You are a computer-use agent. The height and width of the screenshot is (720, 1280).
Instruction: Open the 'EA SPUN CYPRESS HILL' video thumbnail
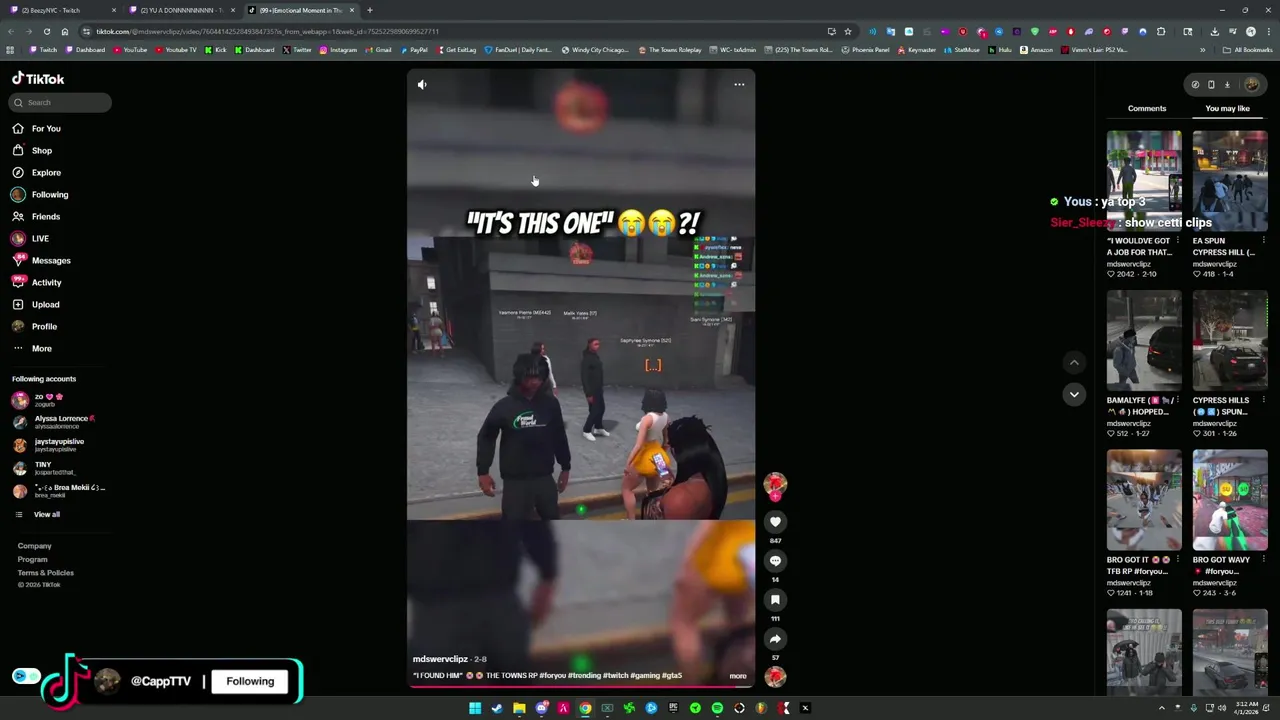click(x=1230, y=181)
